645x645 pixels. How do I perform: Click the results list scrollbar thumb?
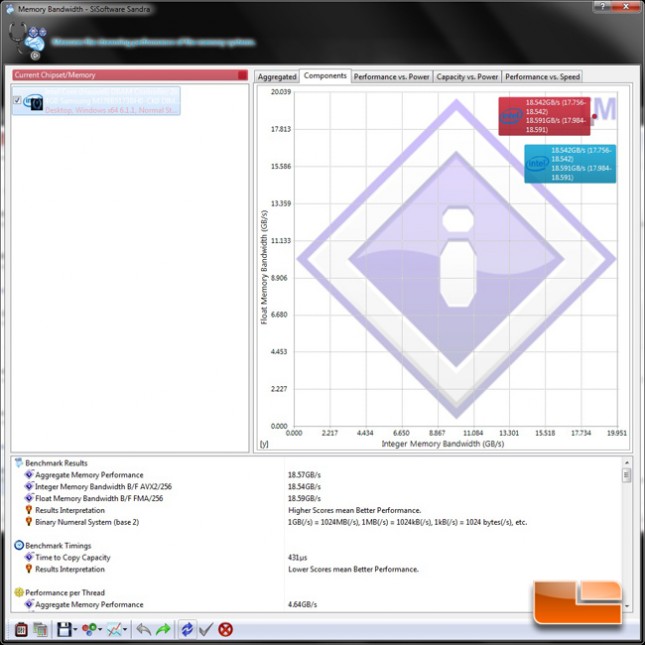coord(627,475)
